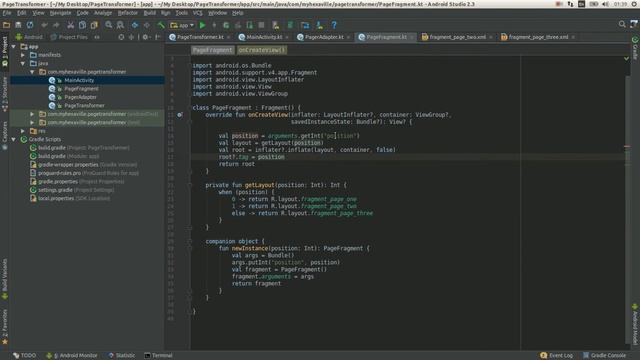
Task: Select PagerAdapter in project tree
Action: click(x=80, y=97)
